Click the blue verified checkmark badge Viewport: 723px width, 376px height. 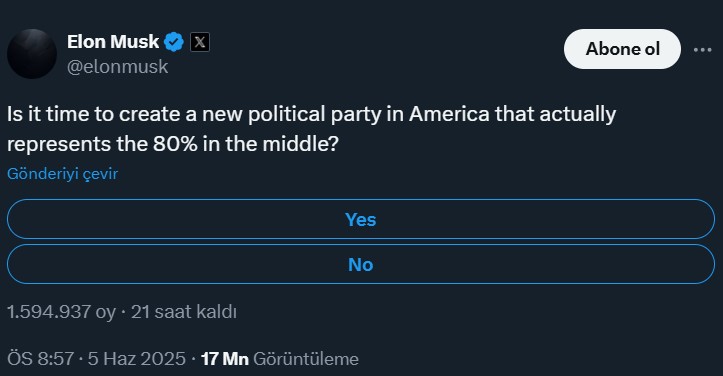[174, 42]
